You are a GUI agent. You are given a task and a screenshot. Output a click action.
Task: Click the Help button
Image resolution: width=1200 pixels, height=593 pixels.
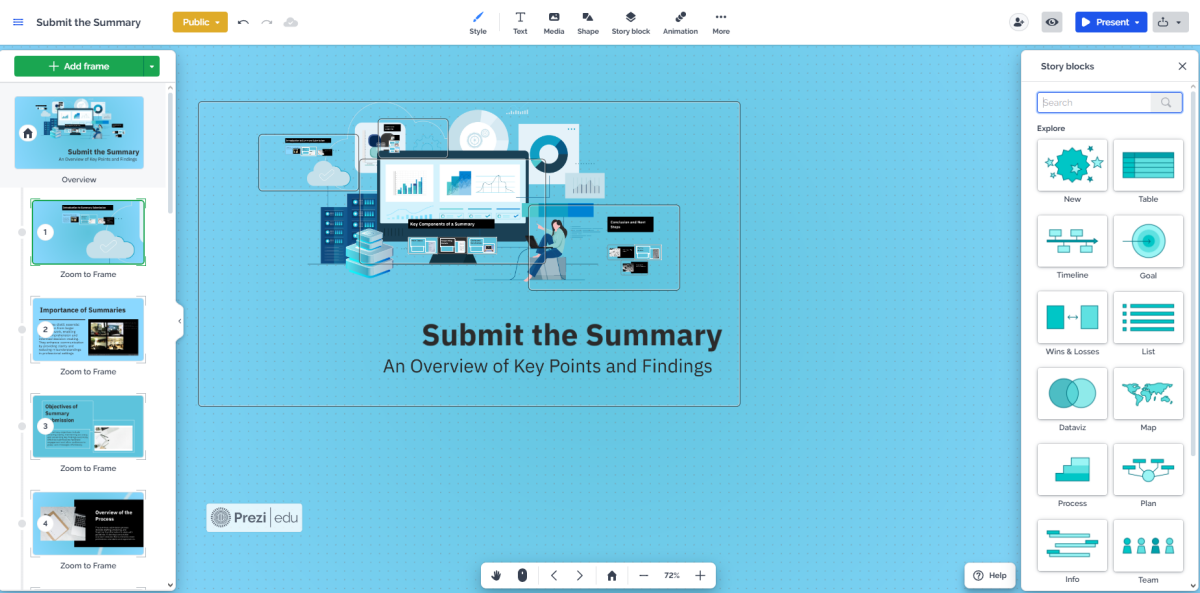[990, 576]
